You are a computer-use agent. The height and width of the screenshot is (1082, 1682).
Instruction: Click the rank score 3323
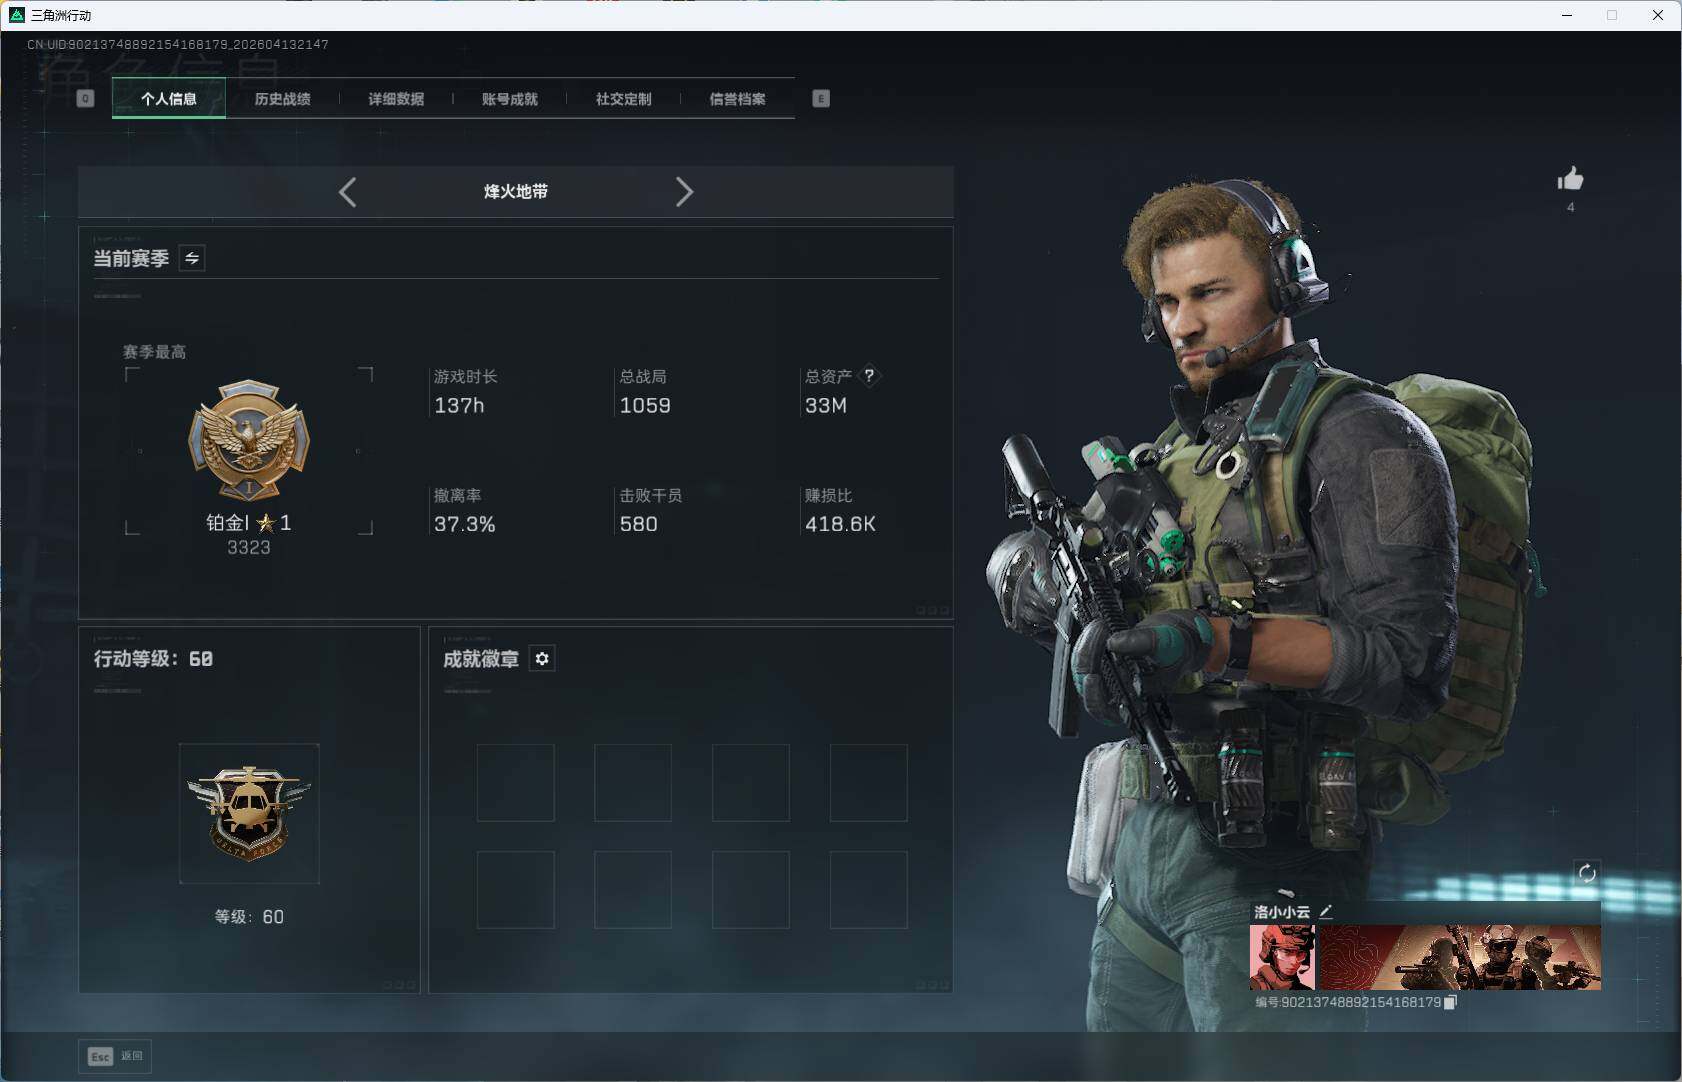coord(249,547)
